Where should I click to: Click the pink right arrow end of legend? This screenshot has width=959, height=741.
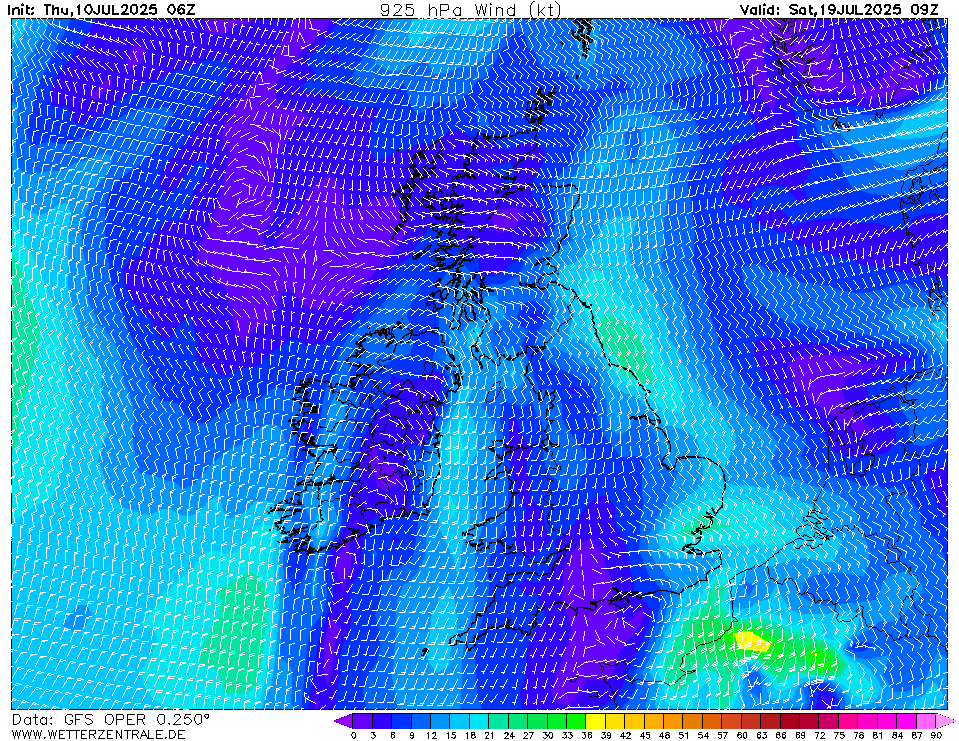click(x=945, y=721)
